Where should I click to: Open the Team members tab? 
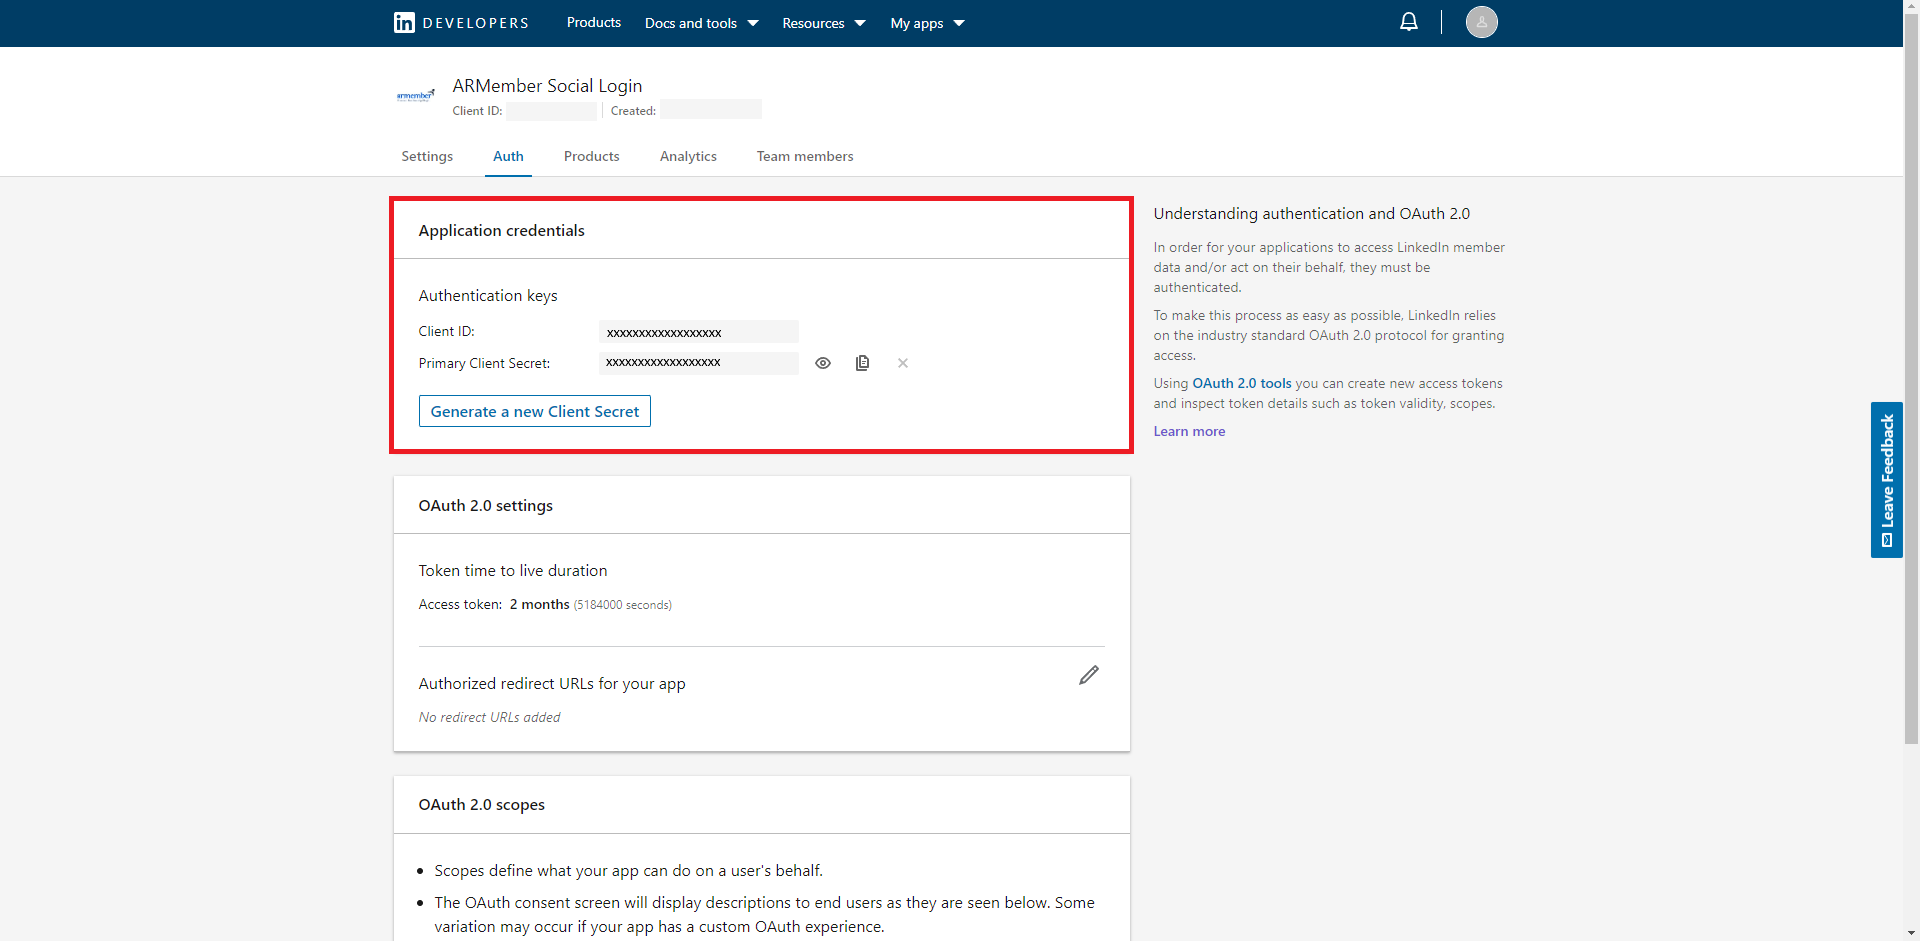click(x=804, y=156)
